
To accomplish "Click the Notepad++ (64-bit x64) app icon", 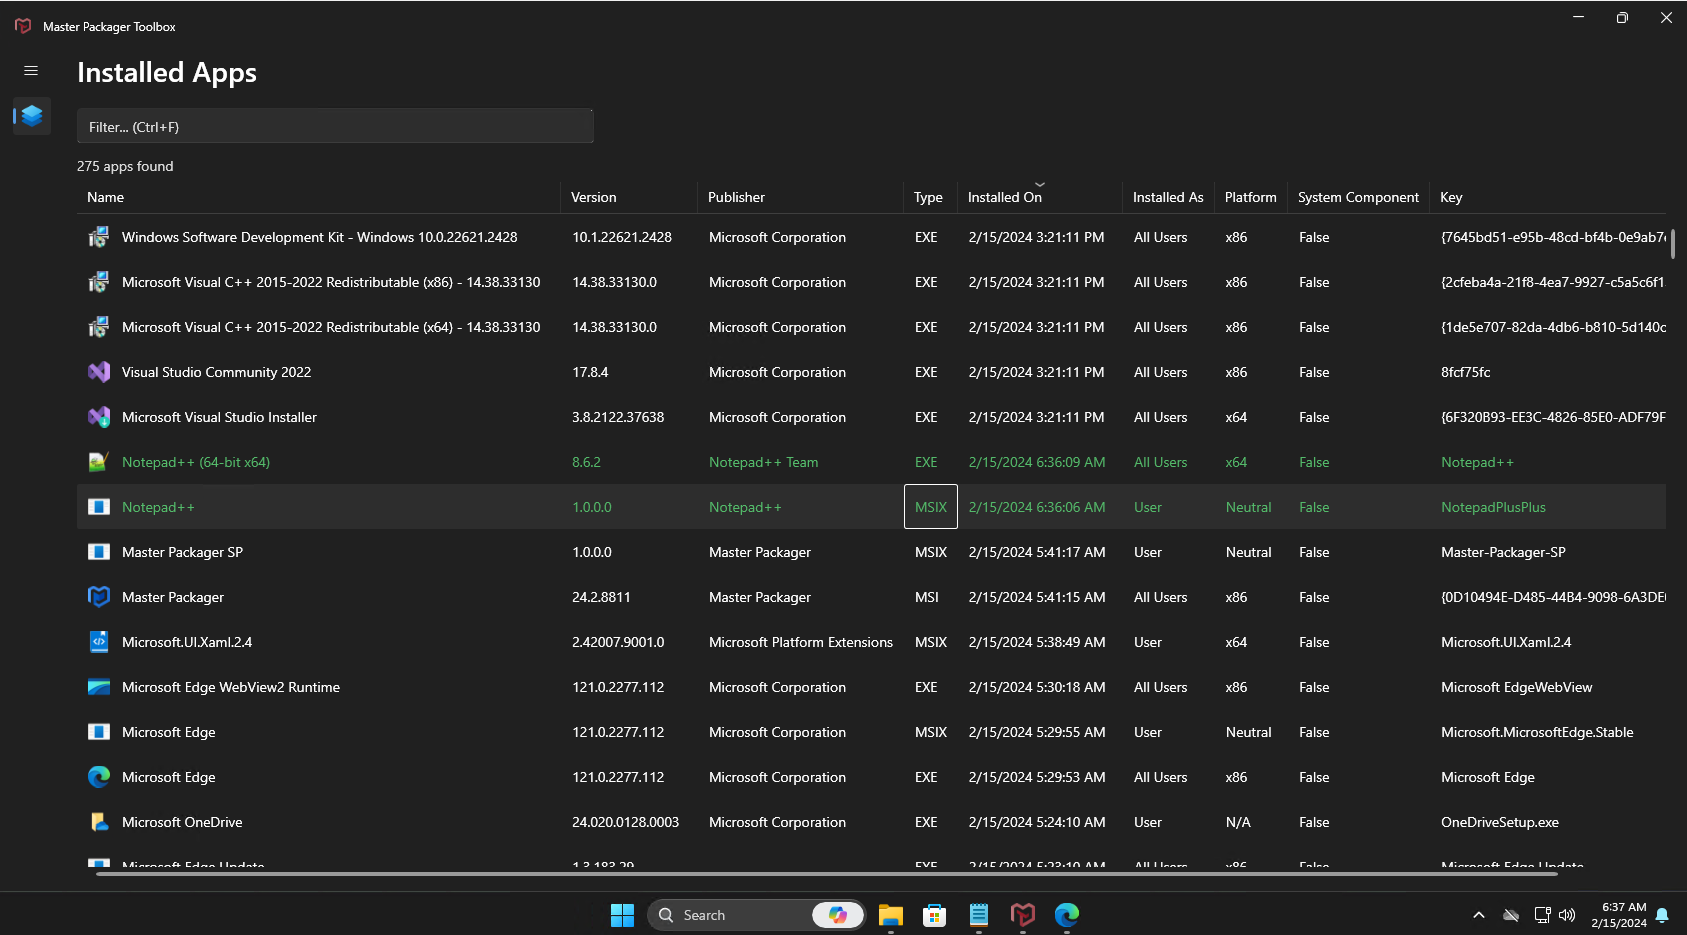I will [99, 462].
